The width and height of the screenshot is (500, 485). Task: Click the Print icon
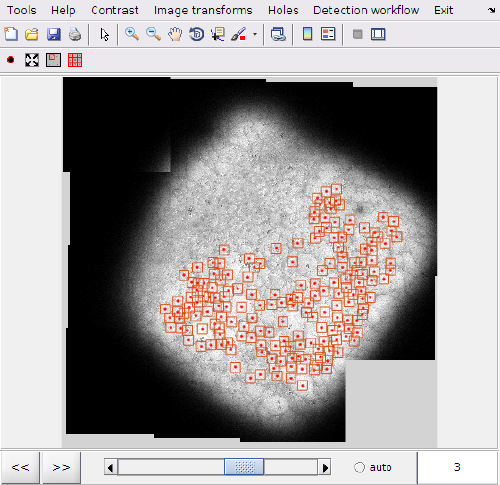[75, 34]
